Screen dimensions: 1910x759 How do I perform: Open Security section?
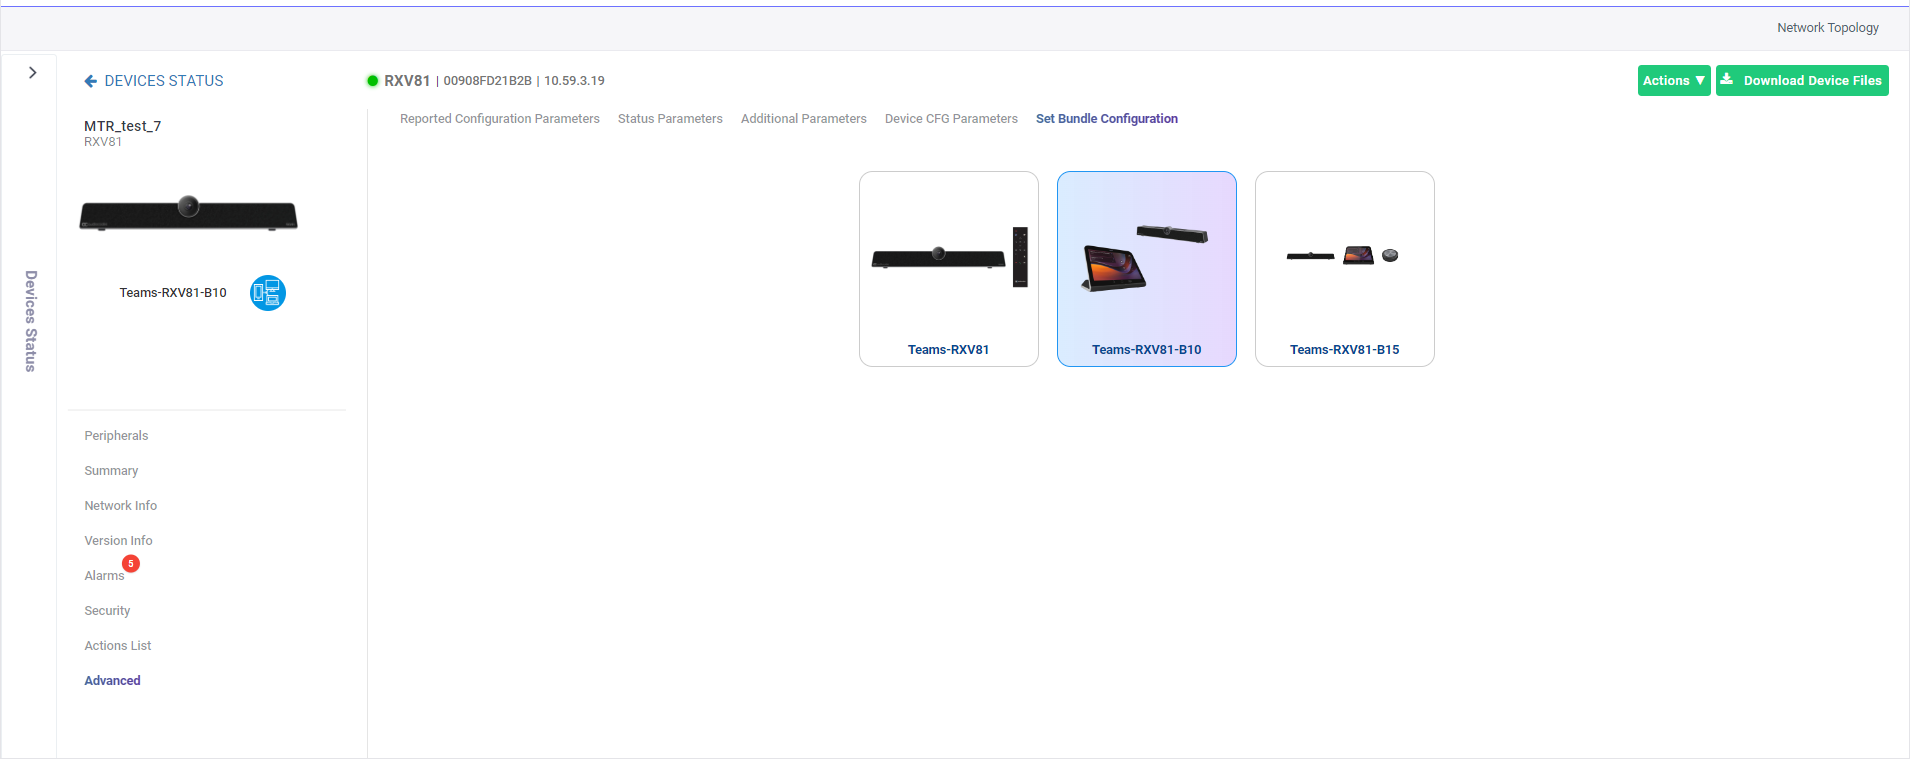pos(107,611)
